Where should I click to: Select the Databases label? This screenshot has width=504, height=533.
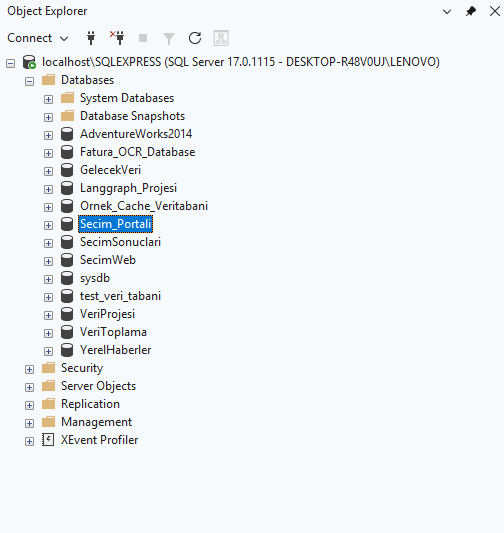87,80
